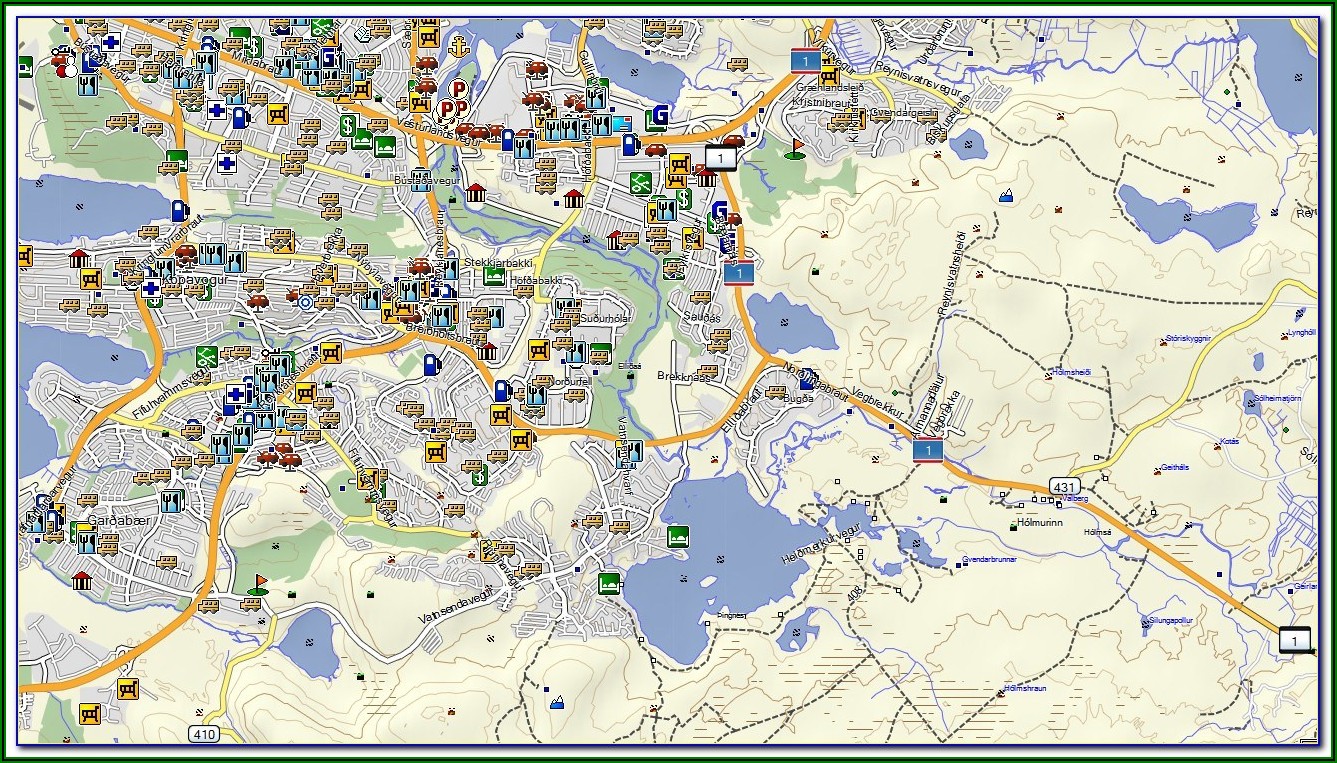Viewport: 1337px width, 763px height.
Task: Select the Kotás label
Action: (x=1230, y=440)
